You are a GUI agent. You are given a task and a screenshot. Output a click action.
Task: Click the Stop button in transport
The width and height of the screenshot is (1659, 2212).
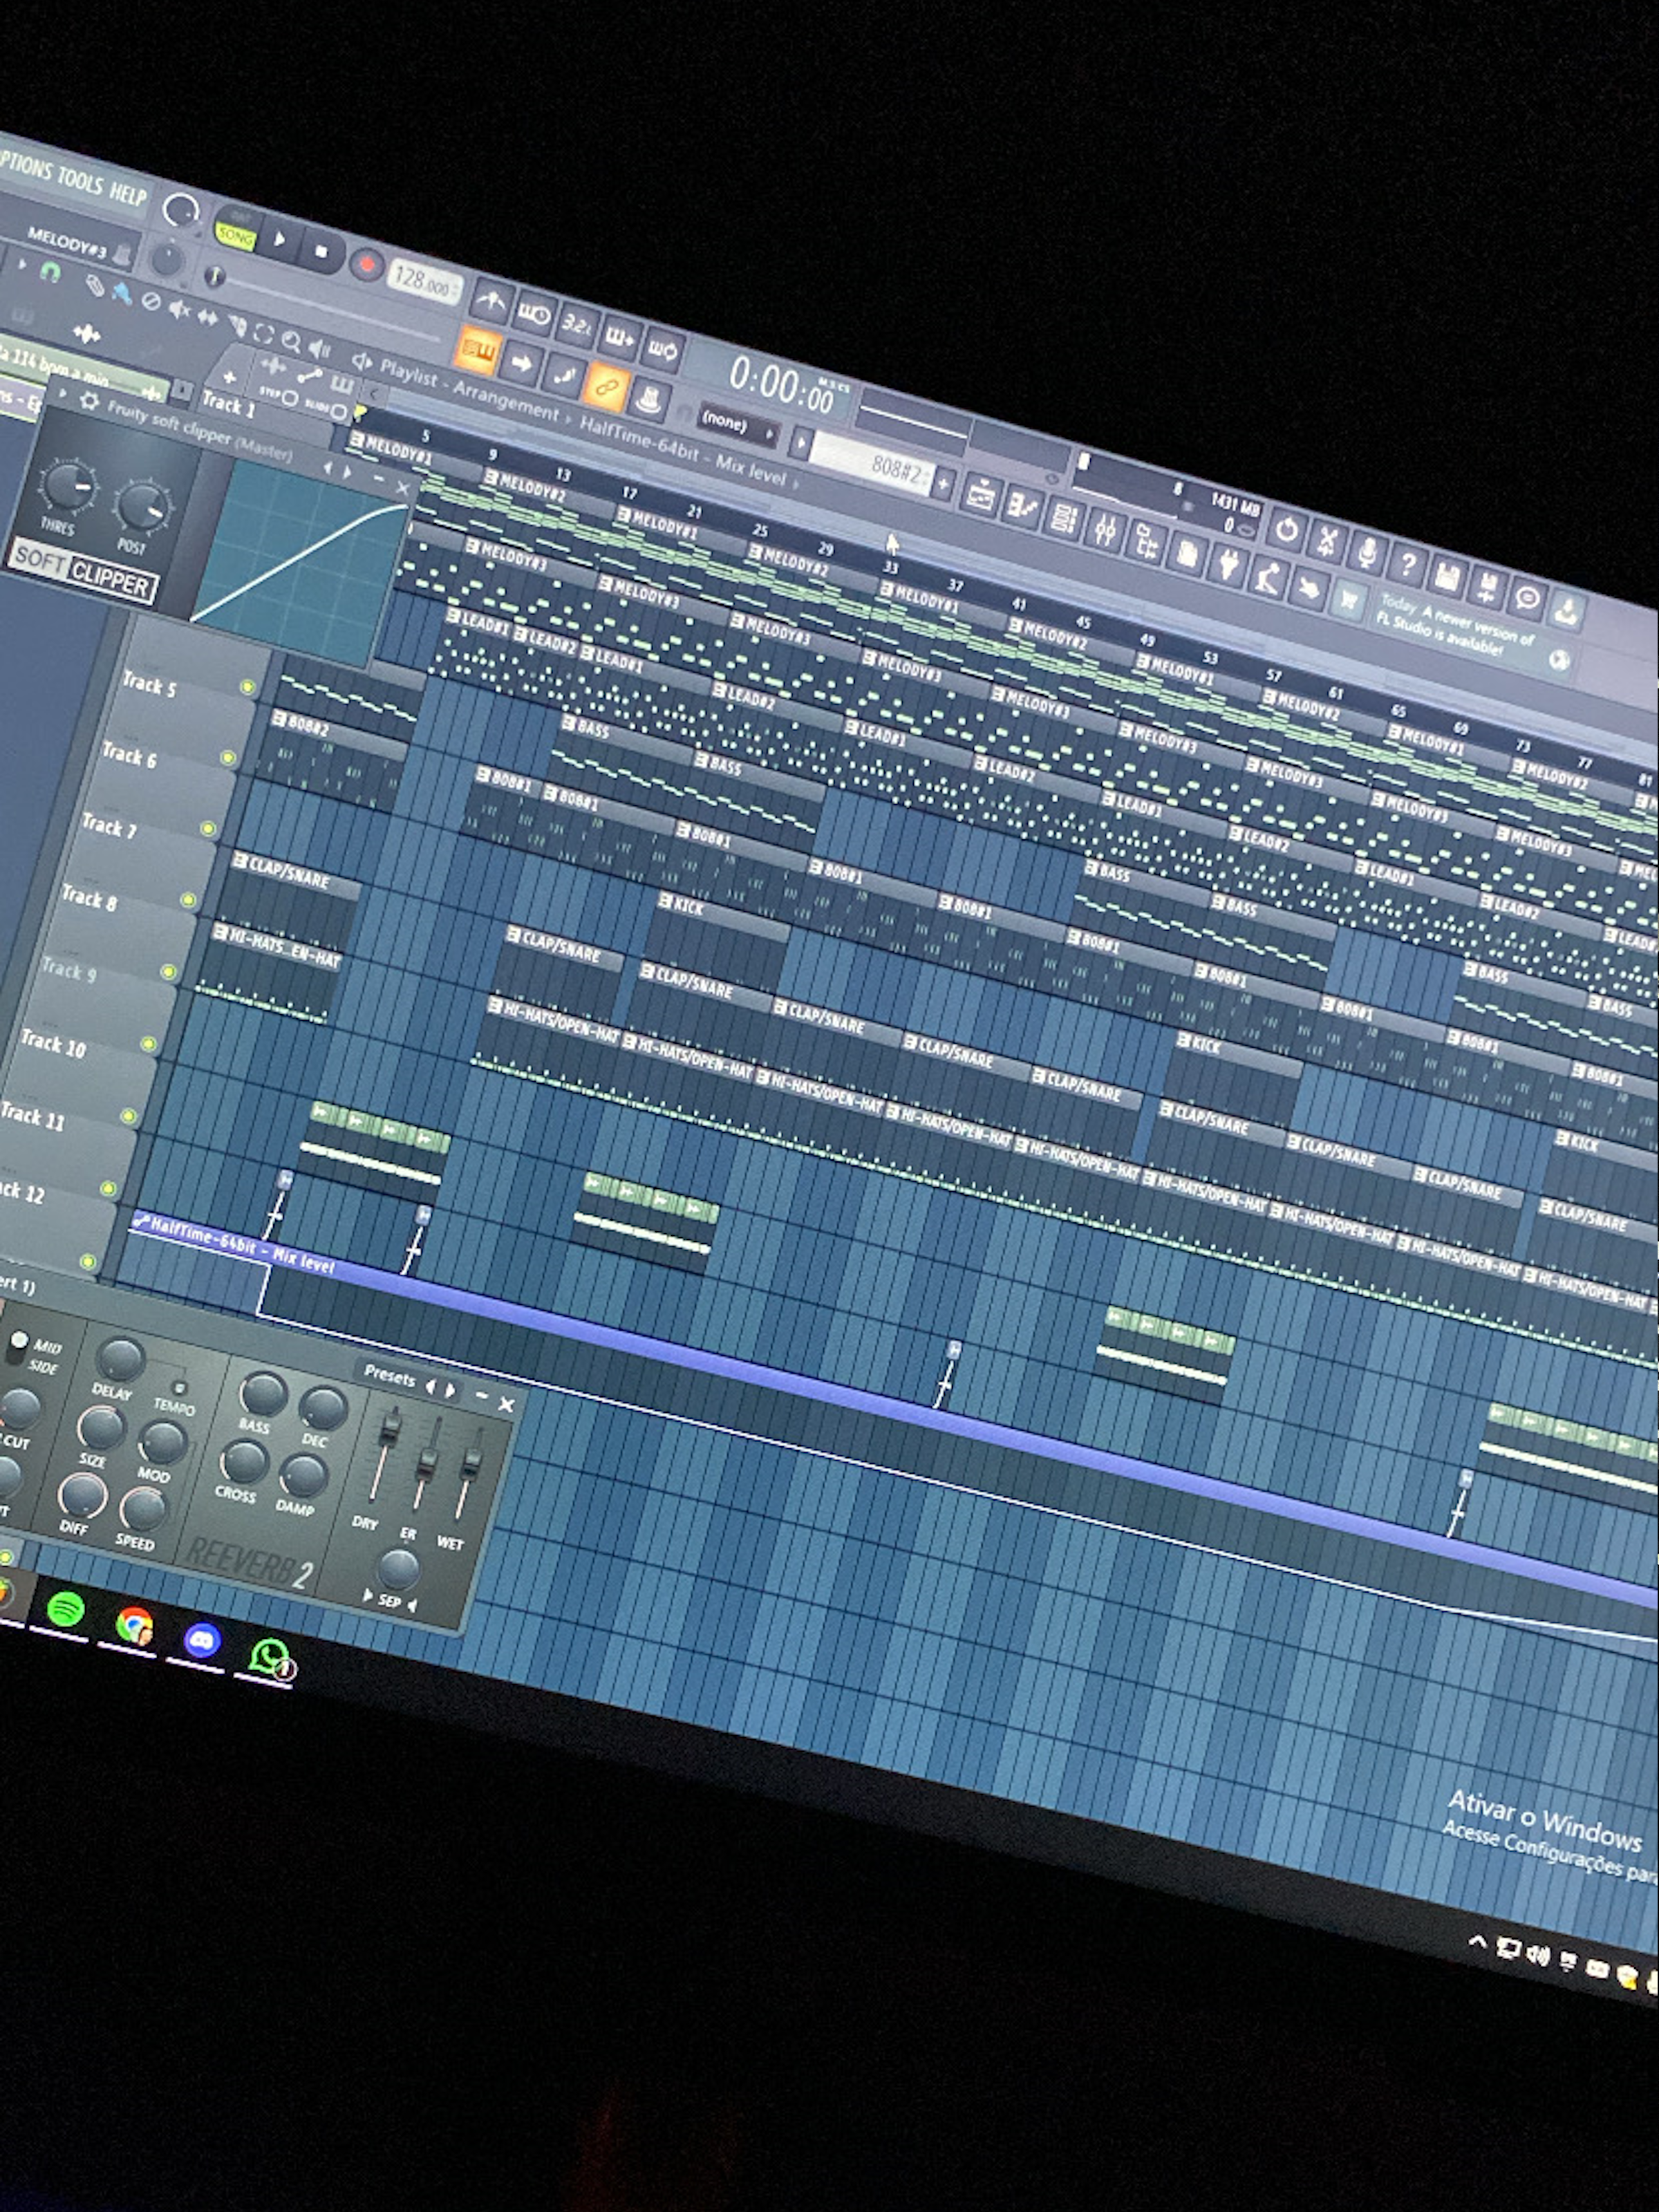coord(321,252)
